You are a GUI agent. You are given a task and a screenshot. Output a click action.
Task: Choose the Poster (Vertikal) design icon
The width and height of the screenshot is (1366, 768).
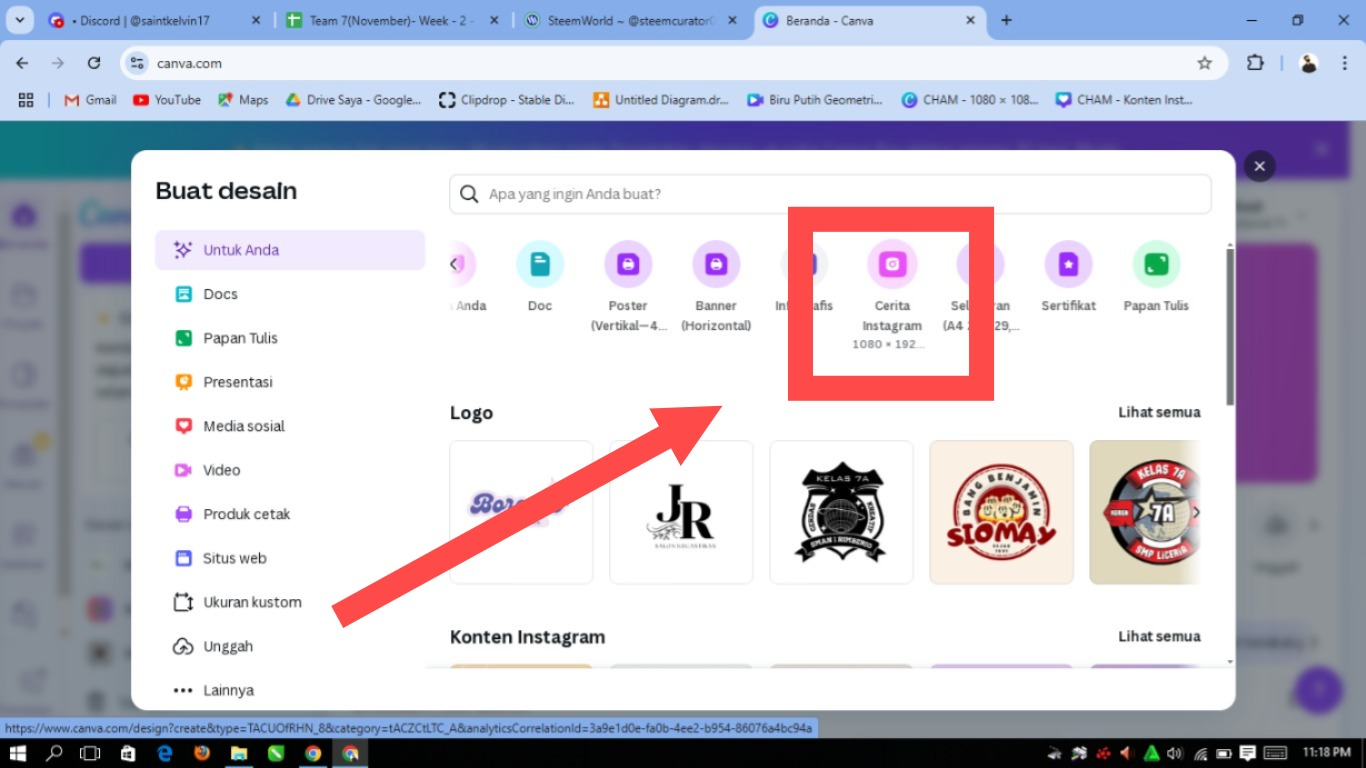pos(628,265)
